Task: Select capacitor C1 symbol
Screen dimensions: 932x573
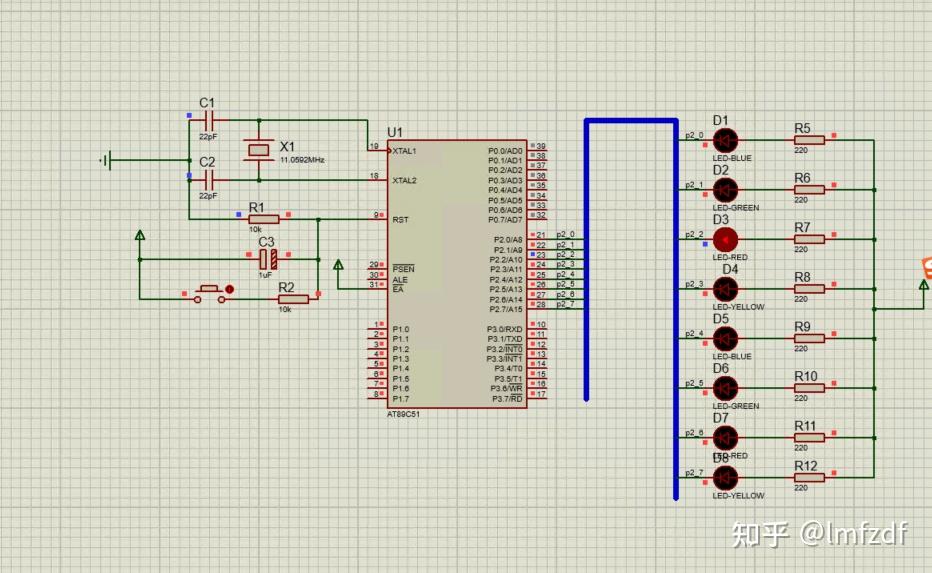Action: click(207, 121)
